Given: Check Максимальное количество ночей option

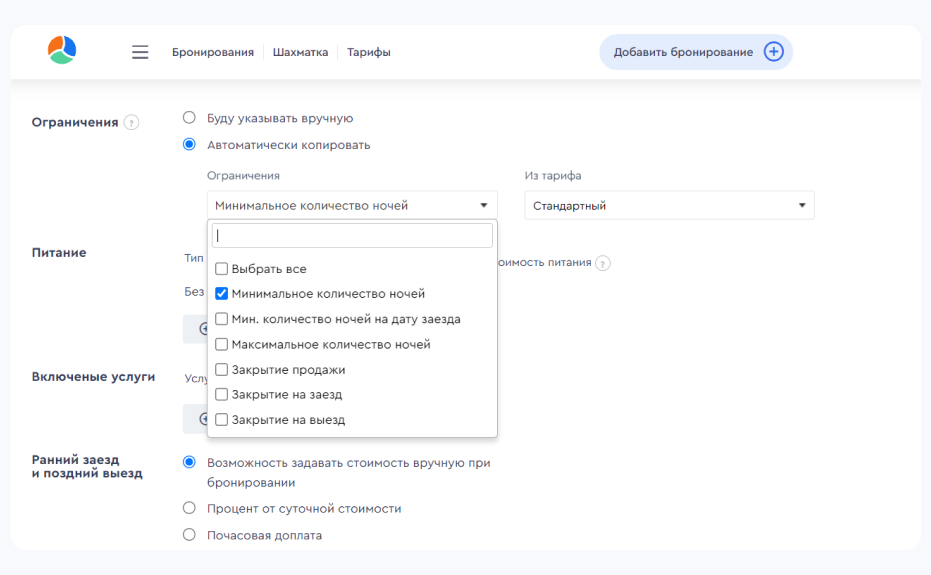Looking at the screenshot, I should (221, 345).
